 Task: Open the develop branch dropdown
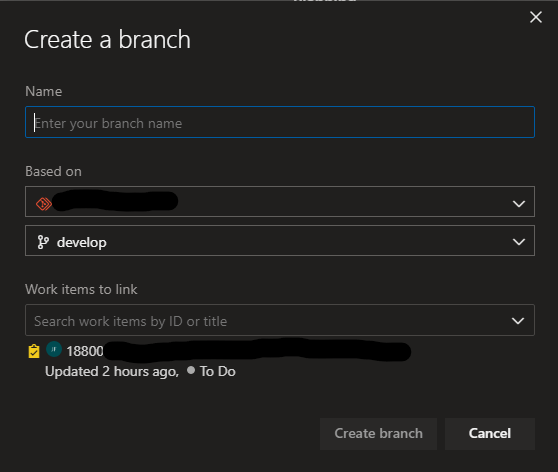tap(280, 241)
